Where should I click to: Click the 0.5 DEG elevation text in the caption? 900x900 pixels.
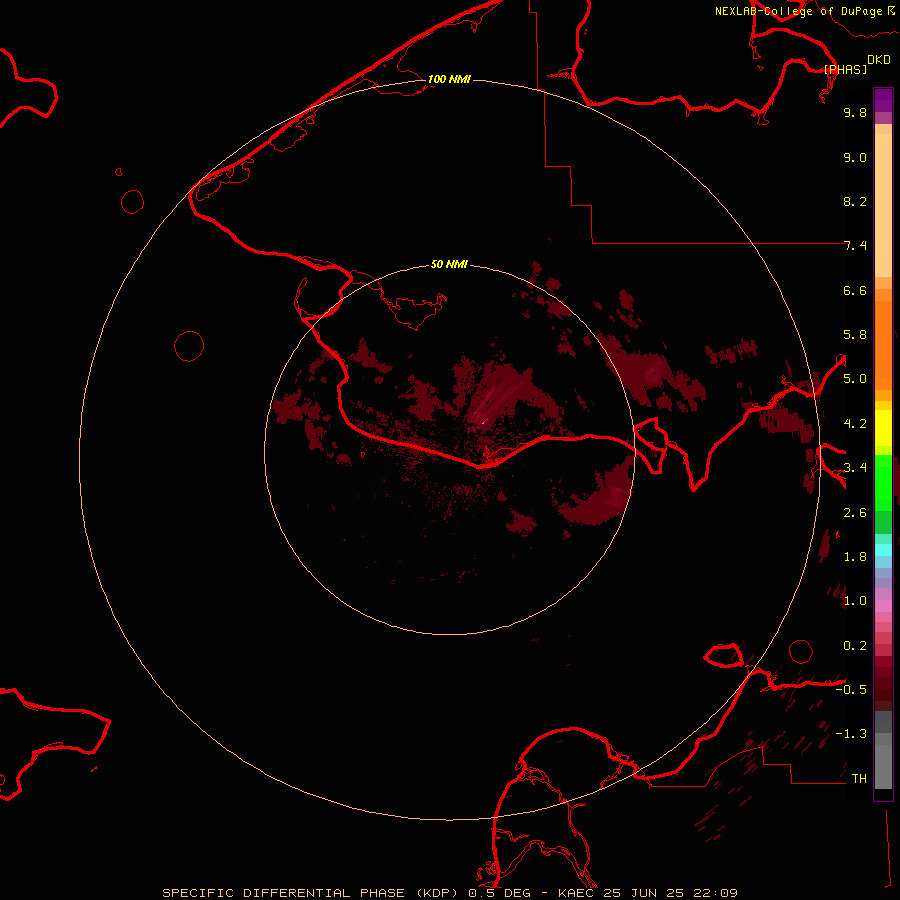pyautogui.click(x=501, y=893)
